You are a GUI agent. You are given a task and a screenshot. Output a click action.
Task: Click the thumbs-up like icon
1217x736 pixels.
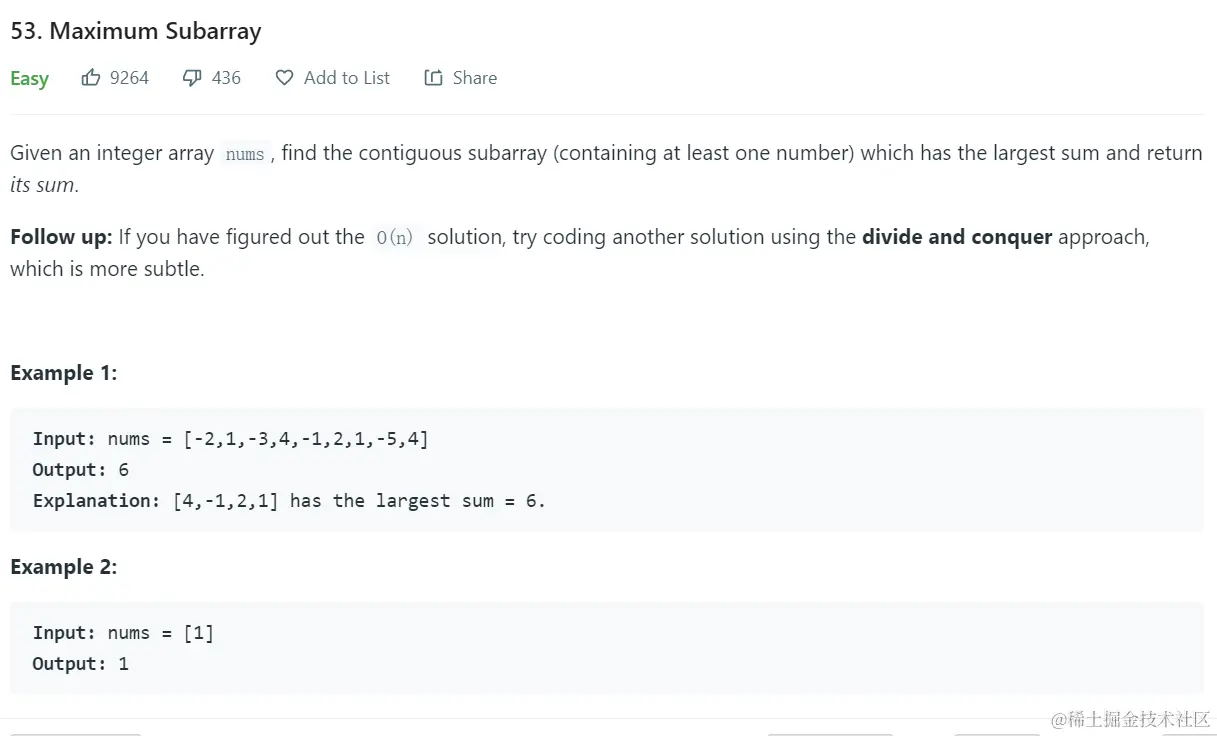pyautogui.click(x=91, y=77)
